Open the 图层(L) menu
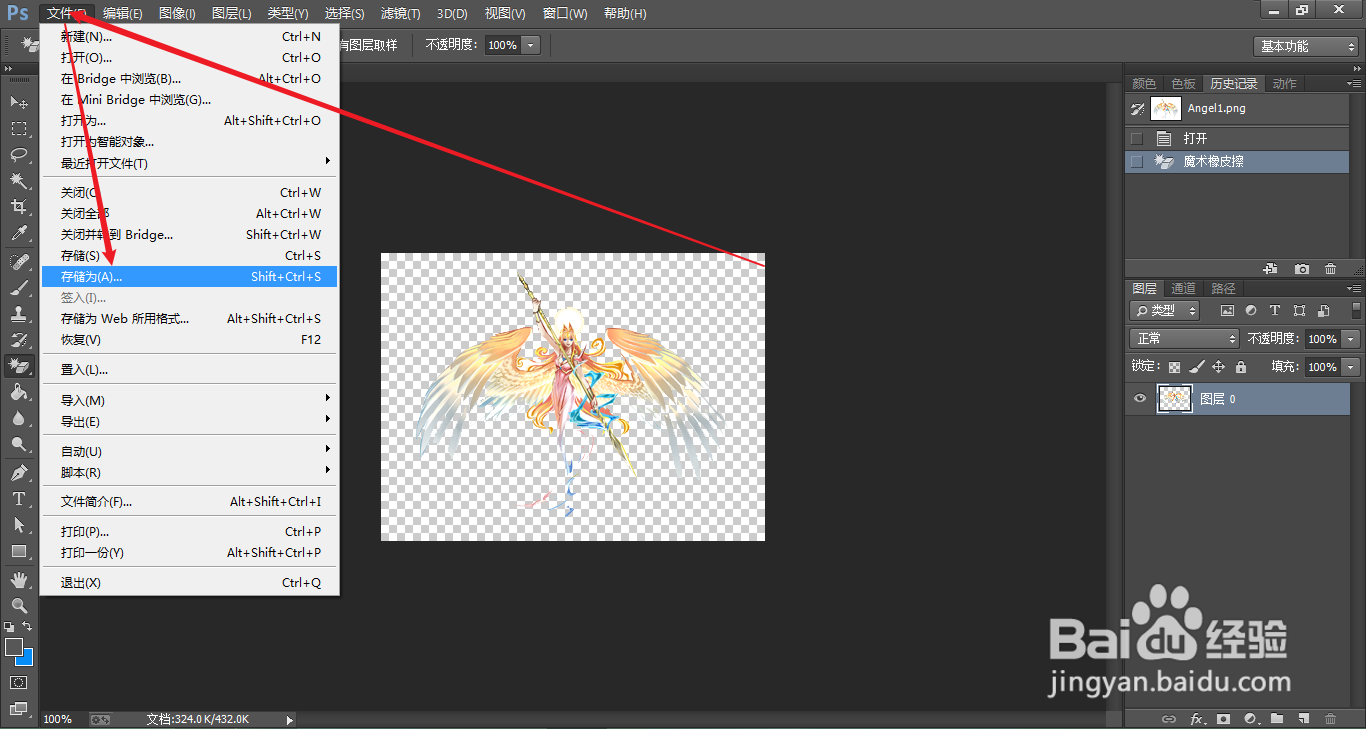This screenshot has width=1366, height=729. 231,14
